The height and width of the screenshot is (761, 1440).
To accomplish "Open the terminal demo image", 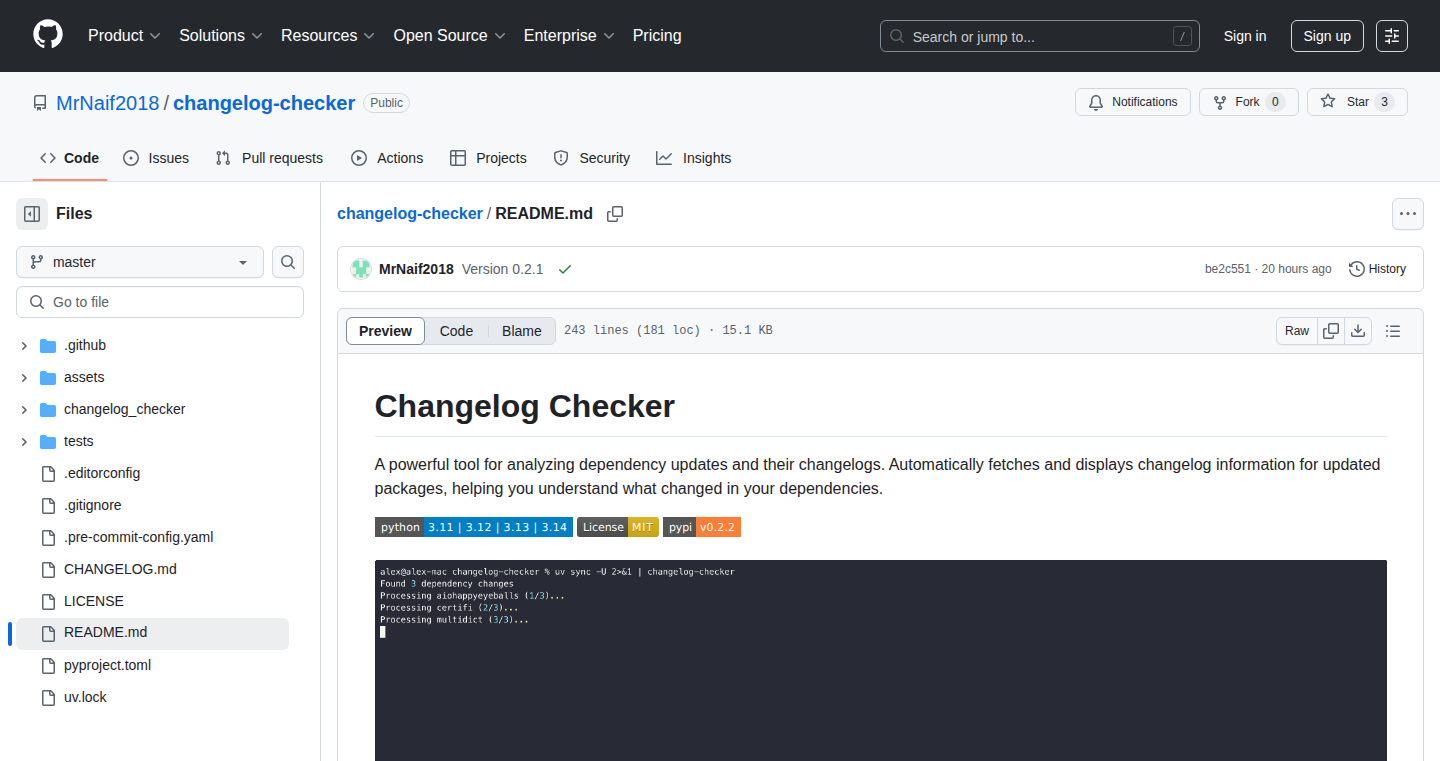I will click(x=880, y=660).
